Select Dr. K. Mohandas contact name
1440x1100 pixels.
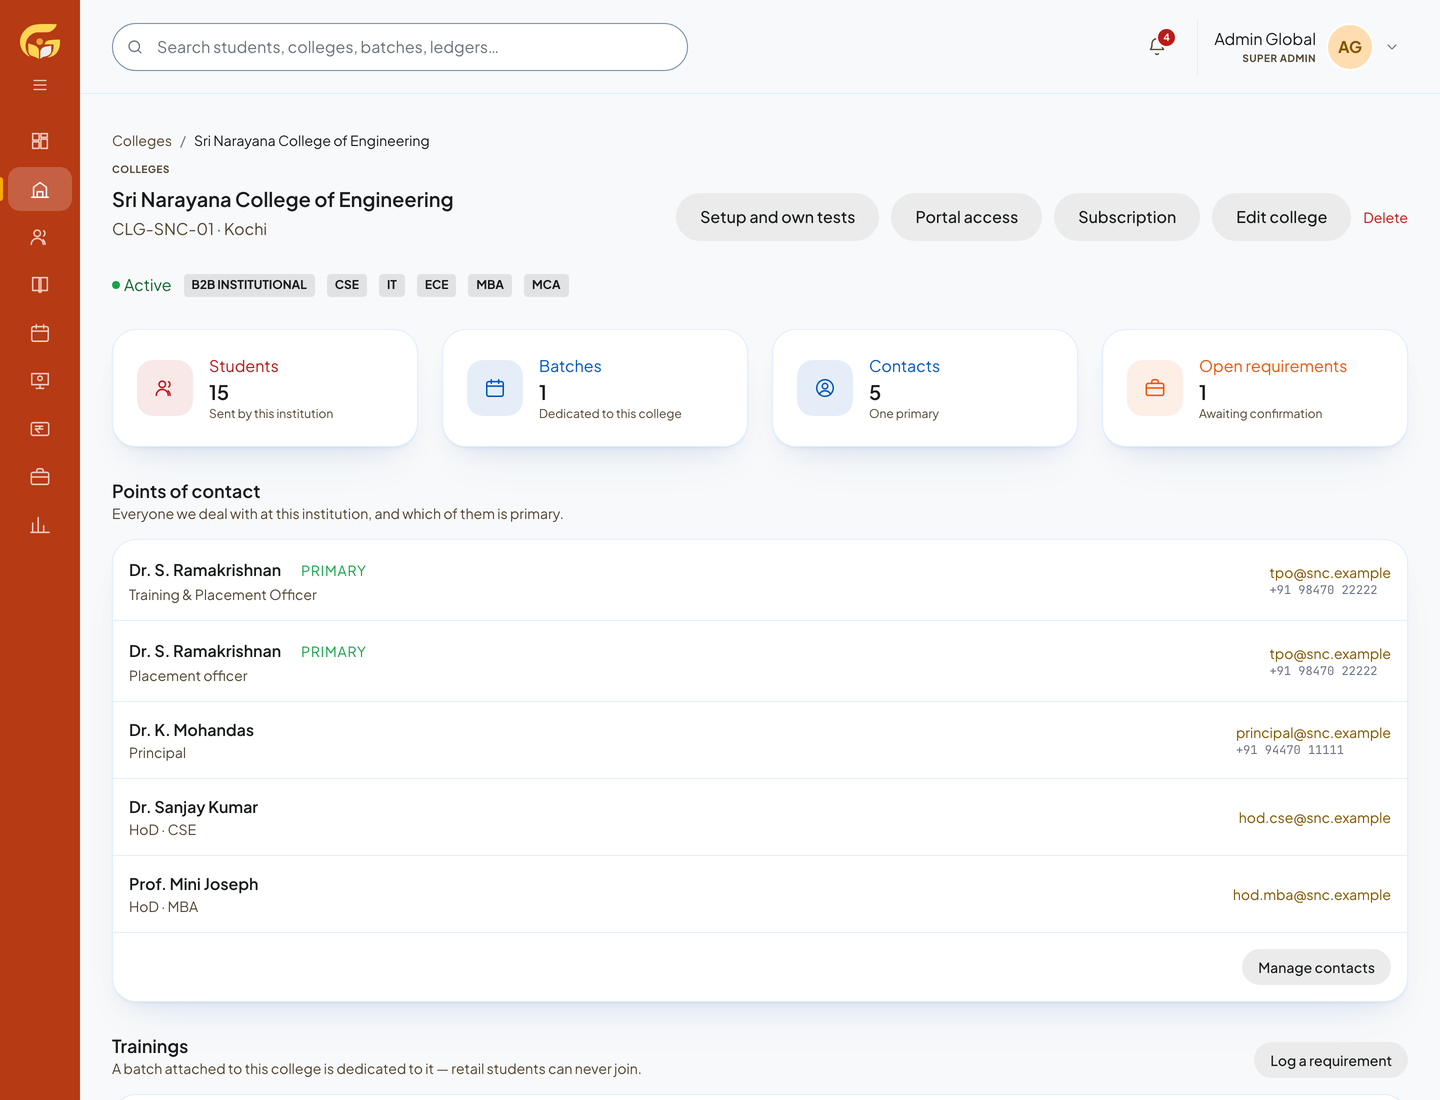[x=191, y=730]
